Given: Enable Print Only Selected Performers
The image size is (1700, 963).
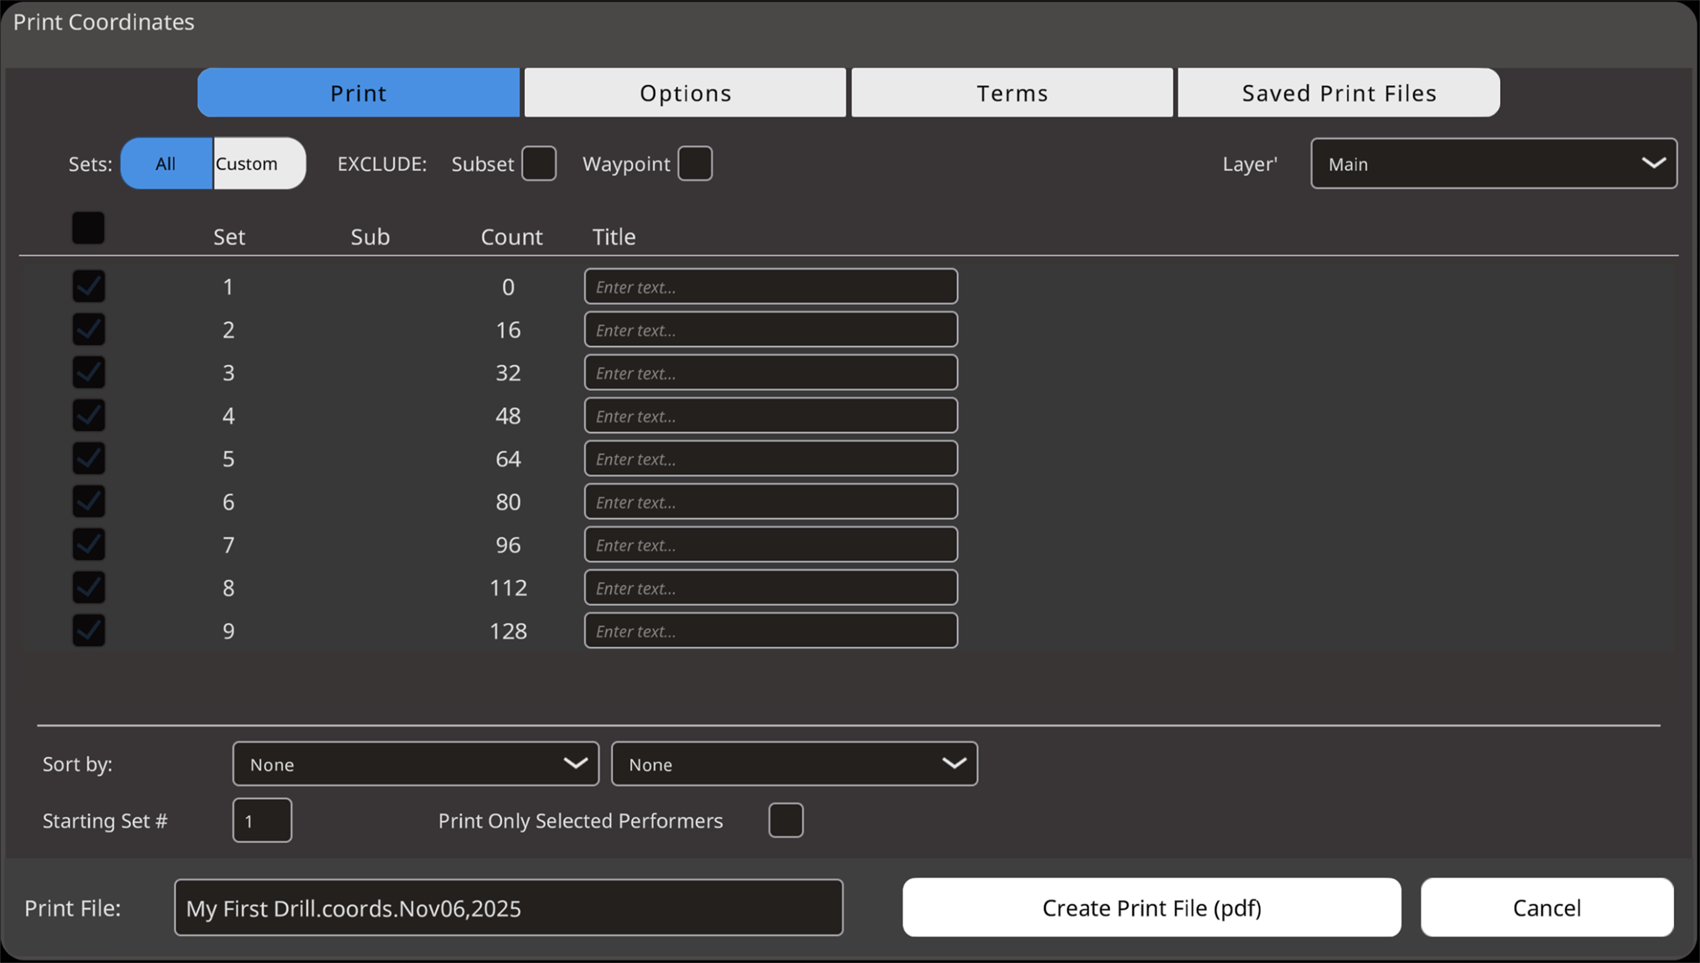Looking at the screenshot, I should [x=786, y=821].
